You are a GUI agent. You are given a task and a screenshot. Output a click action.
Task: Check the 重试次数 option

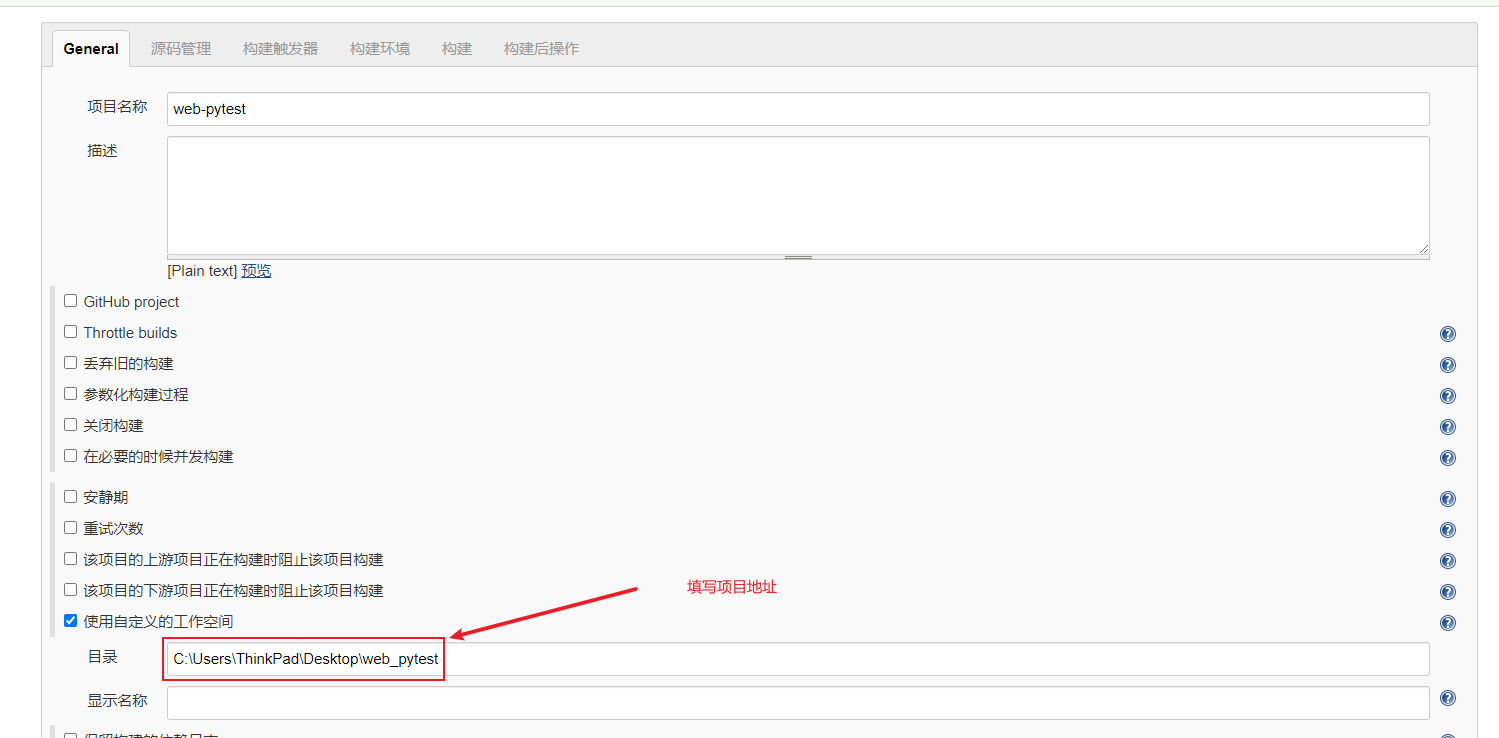[x=70, y=527]
